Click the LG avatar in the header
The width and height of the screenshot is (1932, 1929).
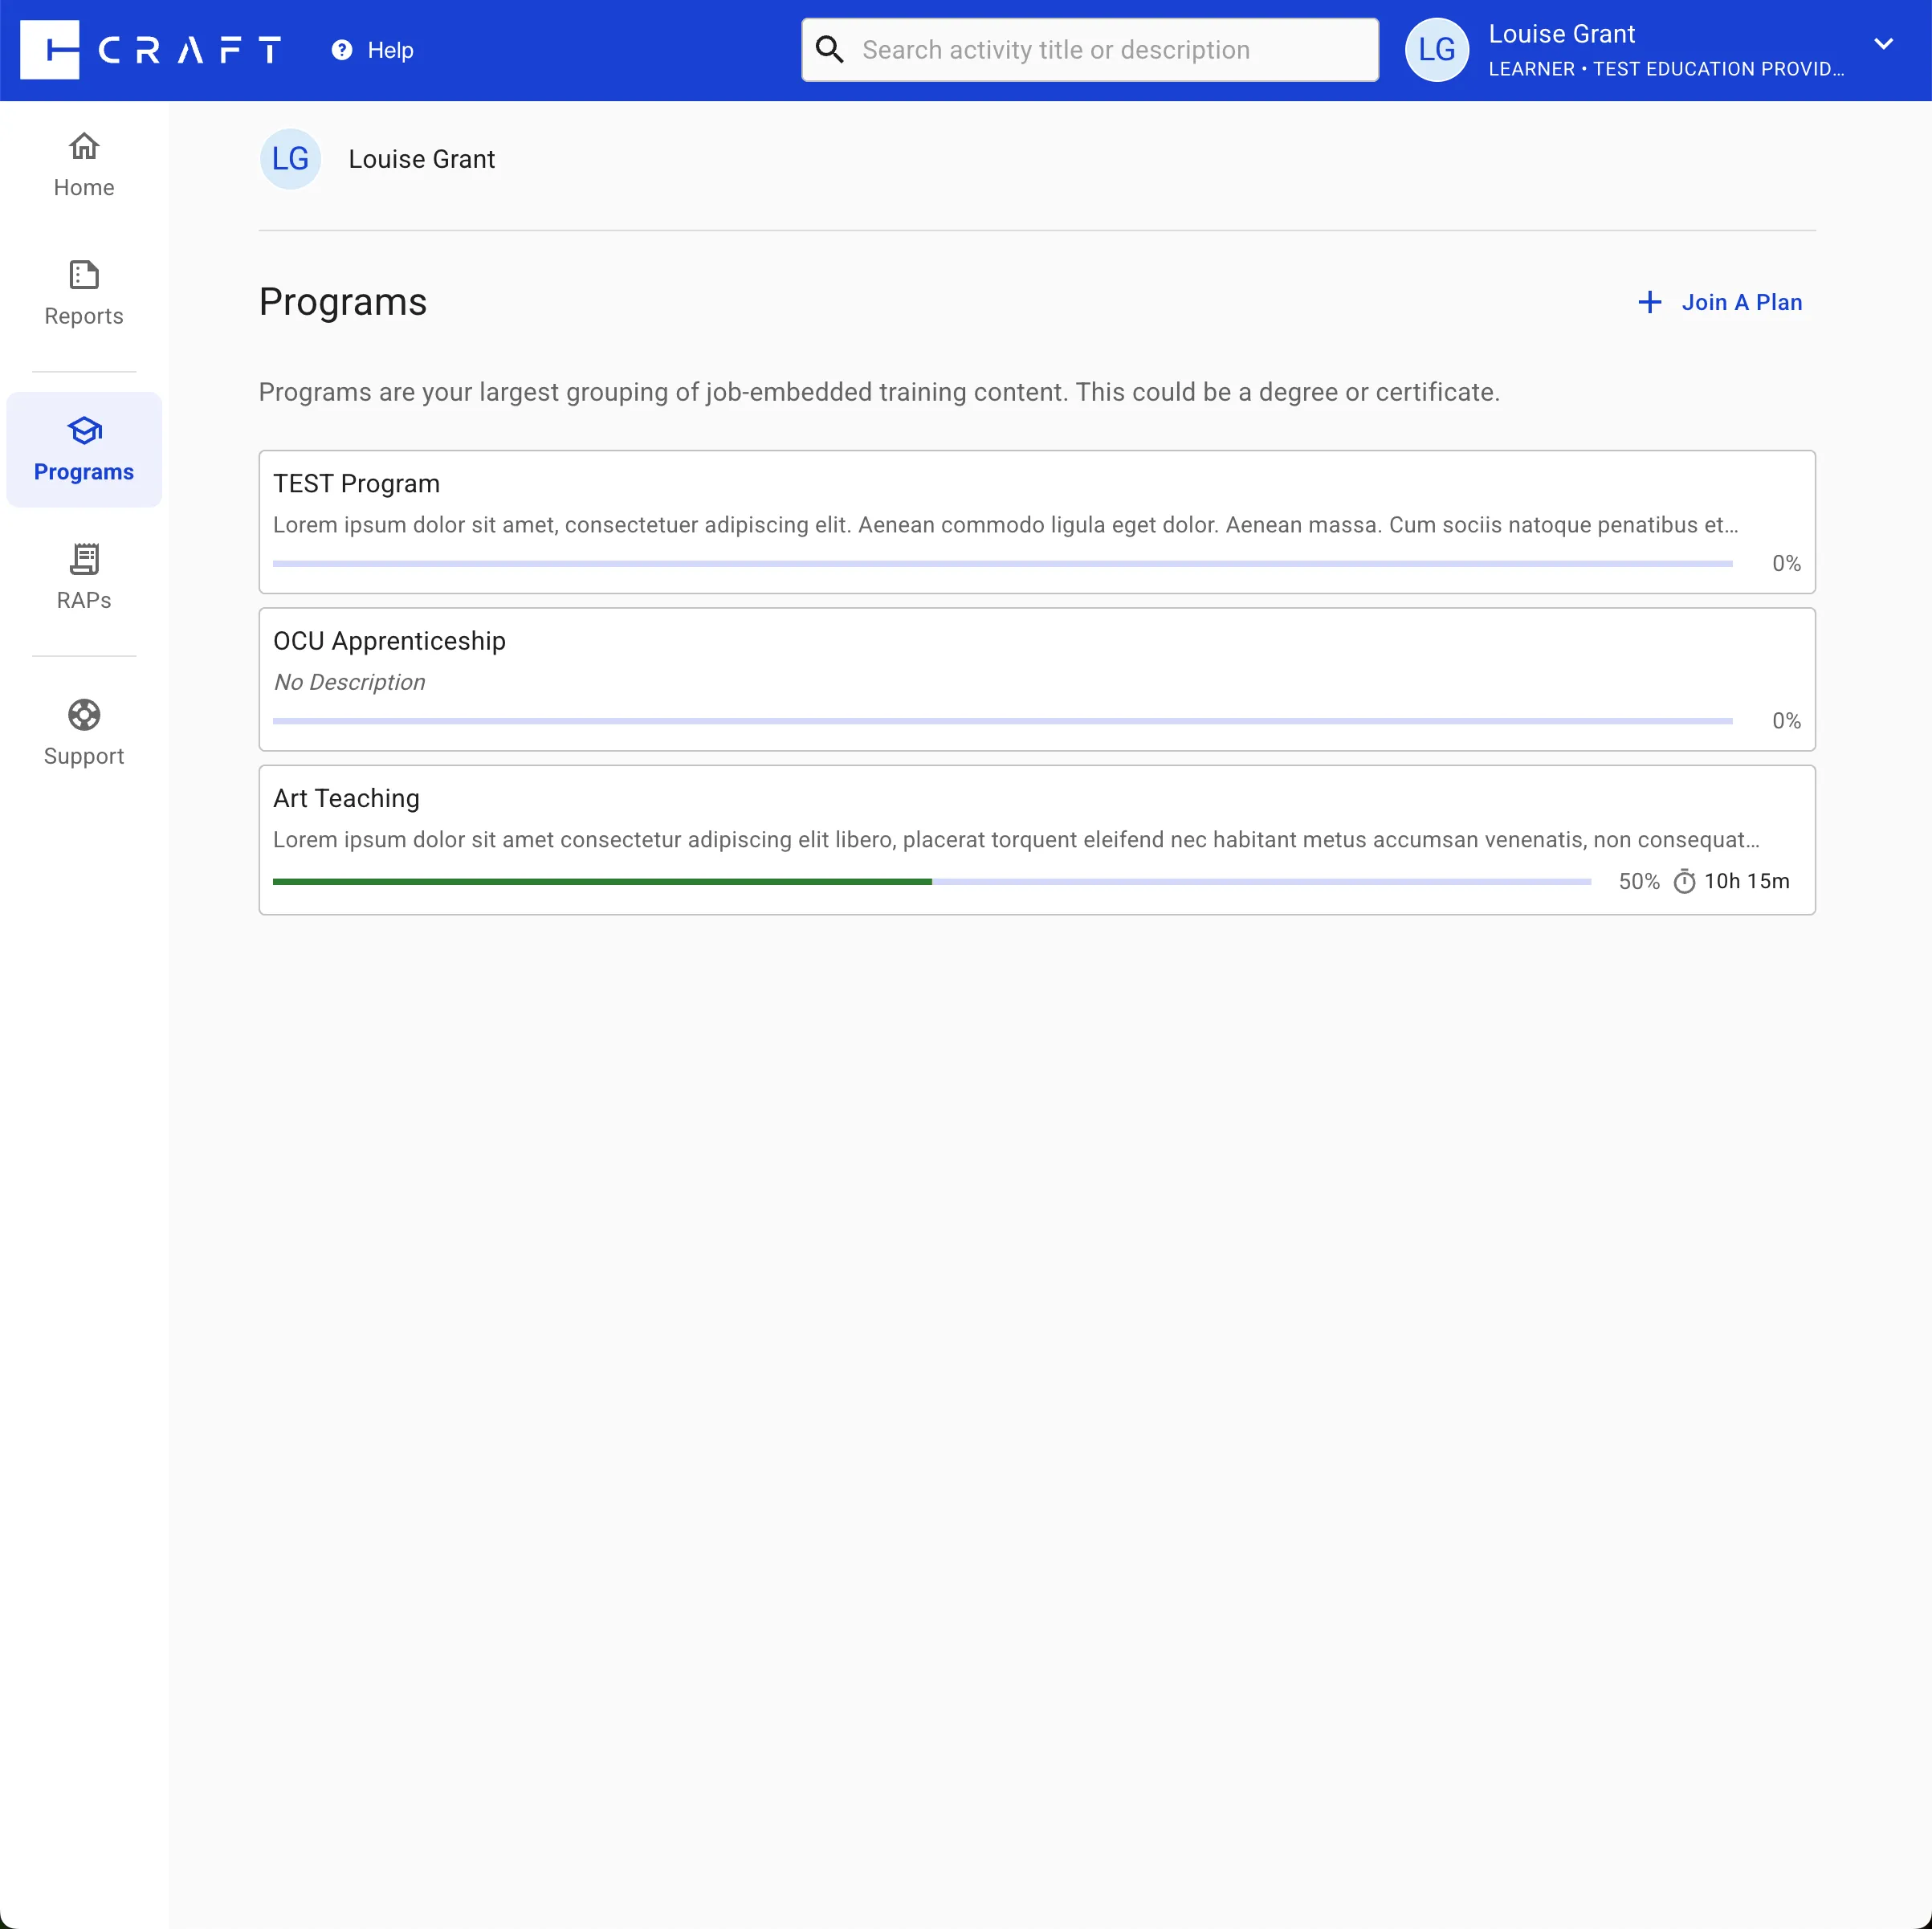tap(1436, 50)
